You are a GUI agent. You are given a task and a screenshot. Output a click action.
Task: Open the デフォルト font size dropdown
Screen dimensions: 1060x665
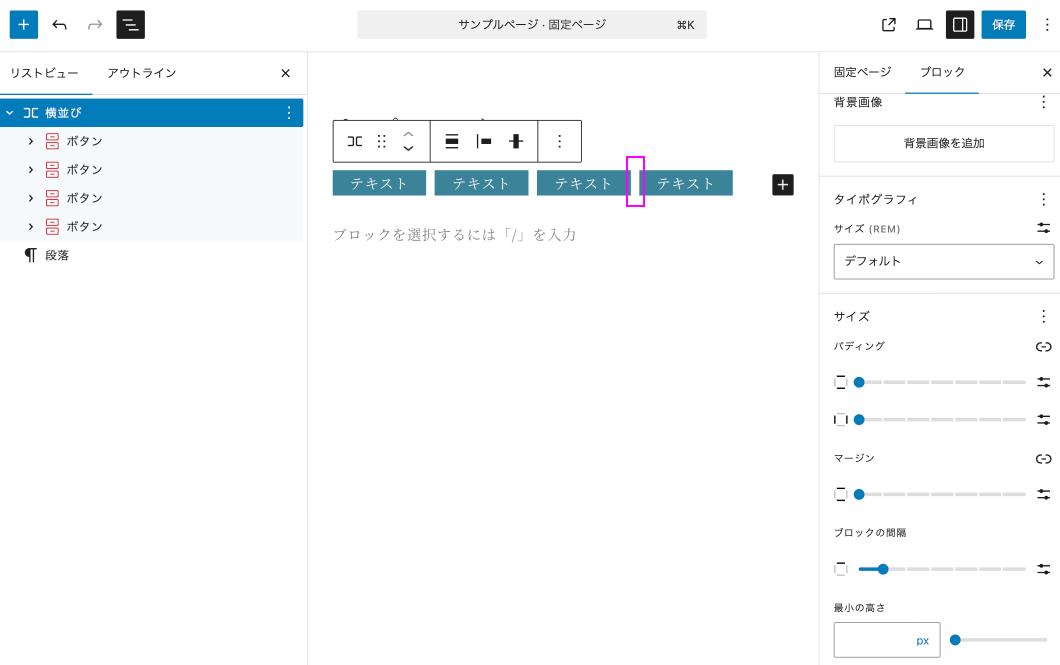943,261
